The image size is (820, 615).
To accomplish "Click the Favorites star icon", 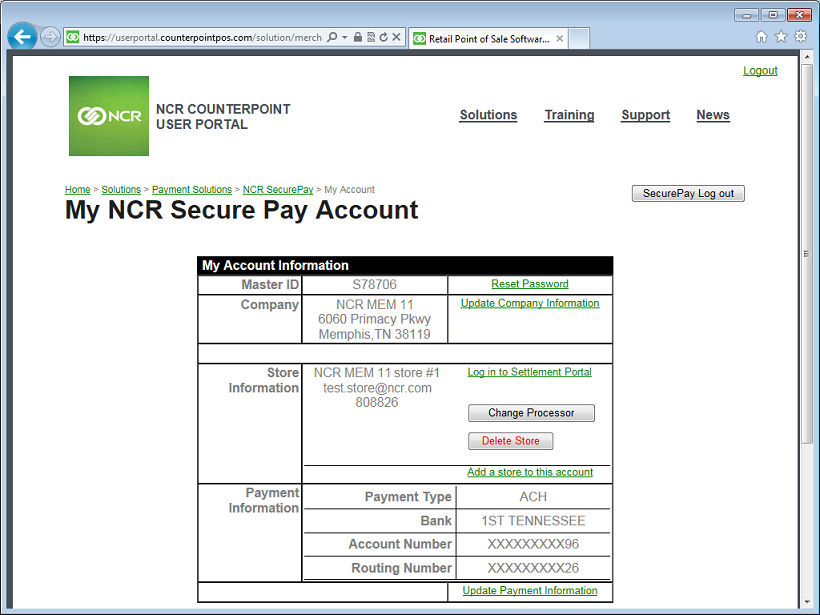I will 781,36.
